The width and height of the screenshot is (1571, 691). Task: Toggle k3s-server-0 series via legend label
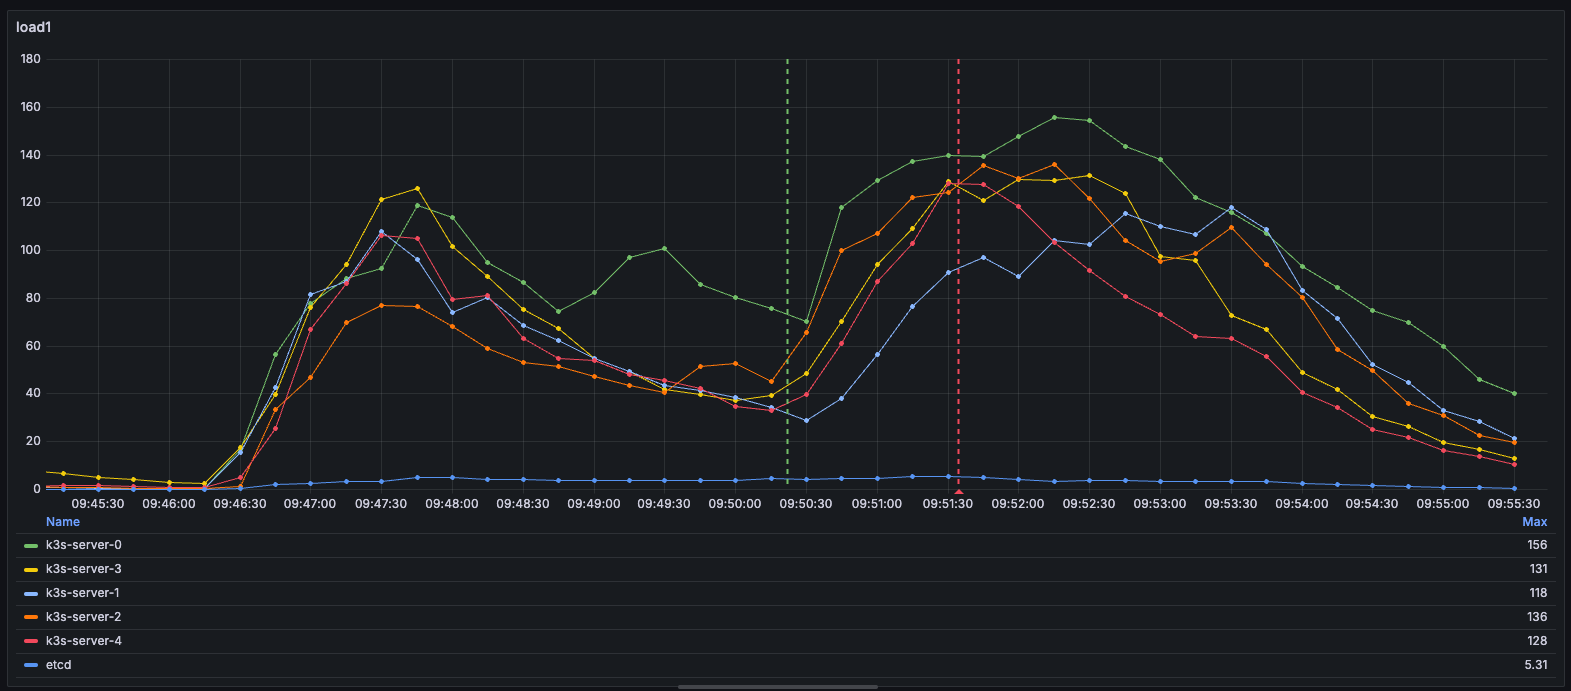point(84,545)
